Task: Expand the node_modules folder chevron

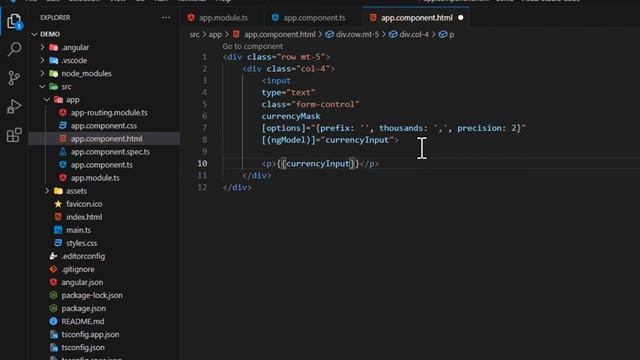Action: tap(42, 73)
